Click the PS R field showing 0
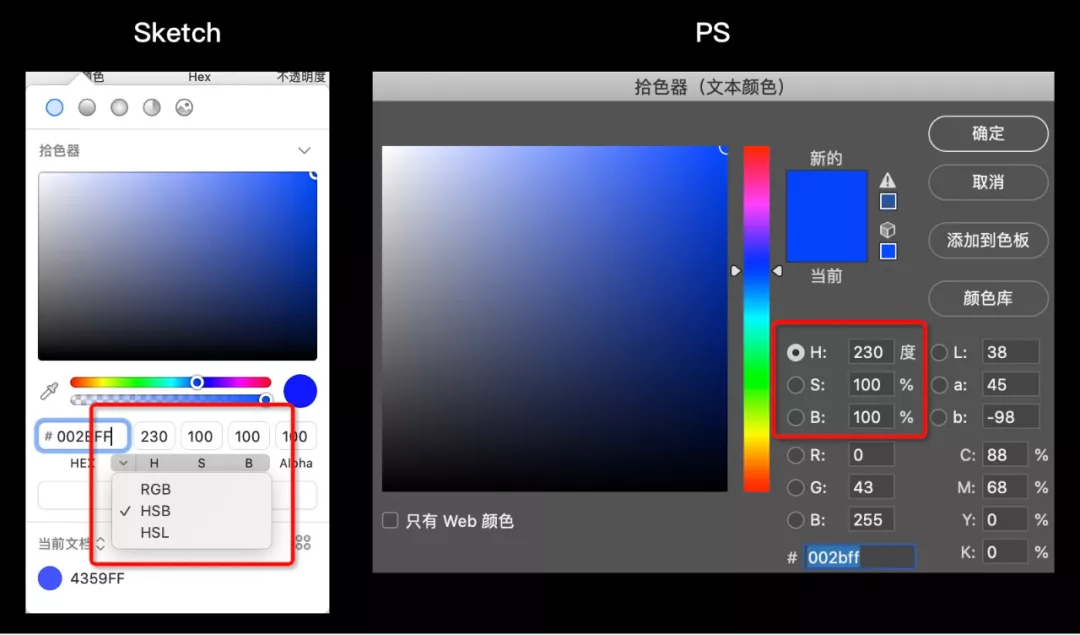1080x635 pixels. pos(871,455)
